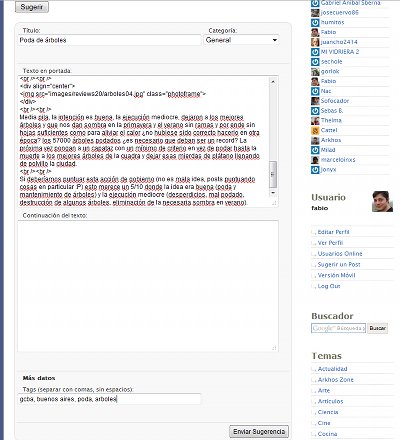Click the avatar icon next to Arkhos
The height and width of the screenshot is (440, 400).
point(315,140)
